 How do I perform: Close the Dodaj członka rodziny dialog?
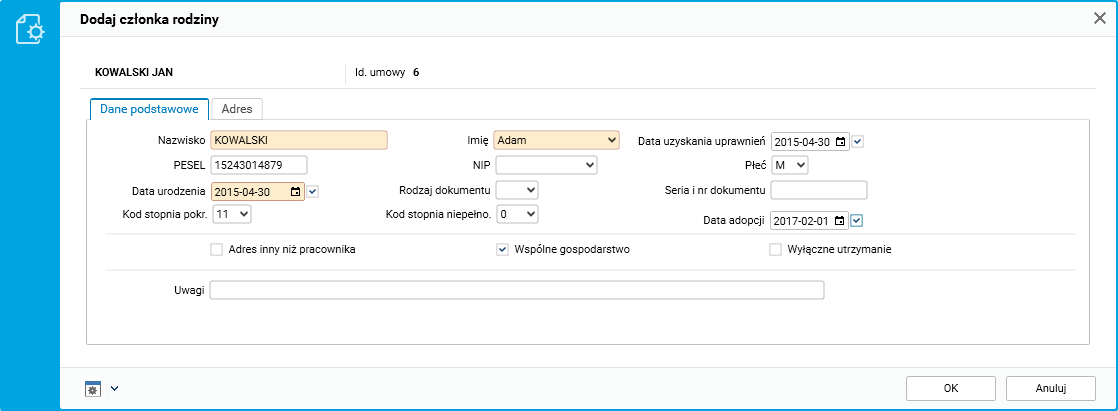point(1099,18)
